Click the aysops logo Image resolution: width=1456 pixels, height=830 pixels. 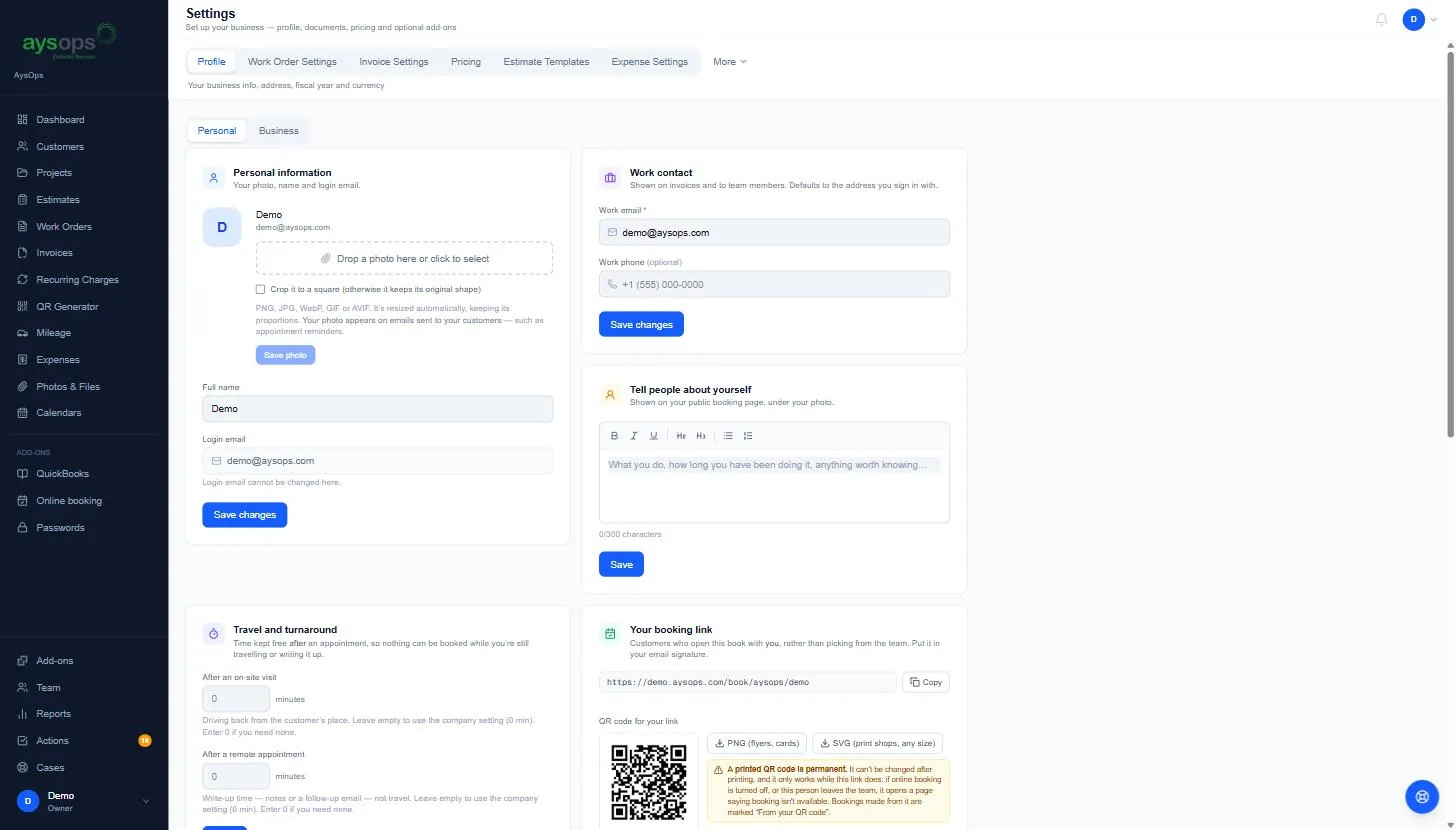click(x=70, y=44)
